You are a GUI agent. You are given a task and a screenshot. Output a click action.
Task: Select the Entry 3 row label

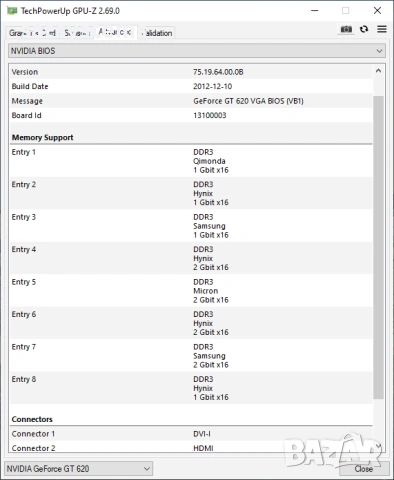24,217
